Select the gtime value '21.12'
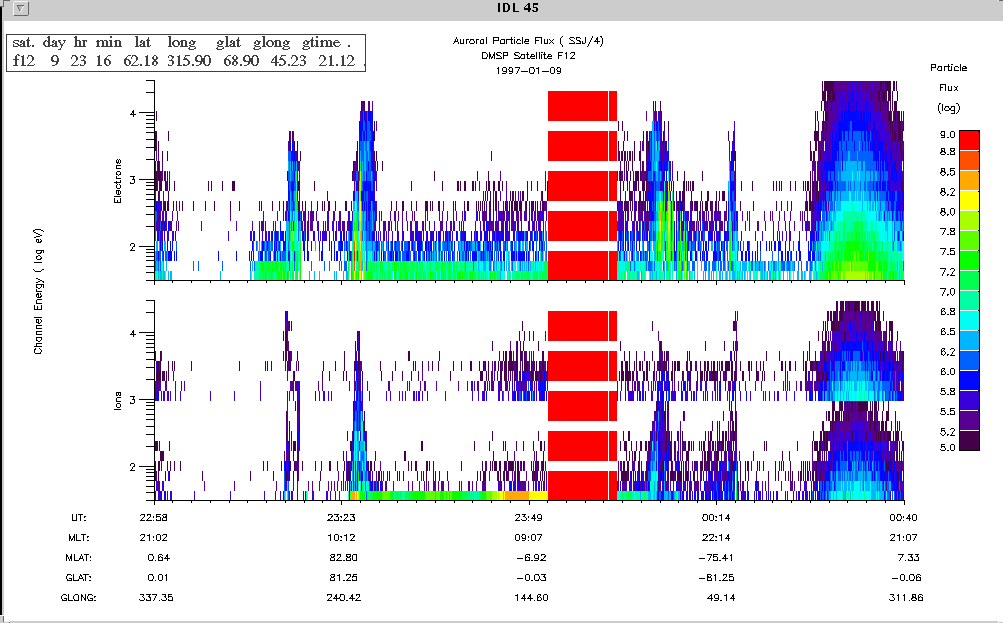This screenshot has height=623, width=1003. pyautogui.click(x=336, y=61)
